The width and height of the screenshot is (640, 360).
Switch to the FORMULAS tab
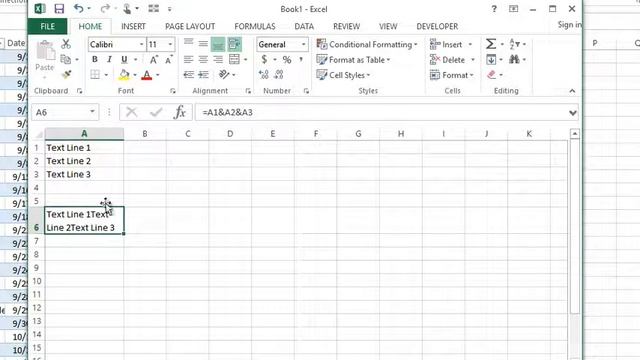pyautogui.click(x=255, y=26)
